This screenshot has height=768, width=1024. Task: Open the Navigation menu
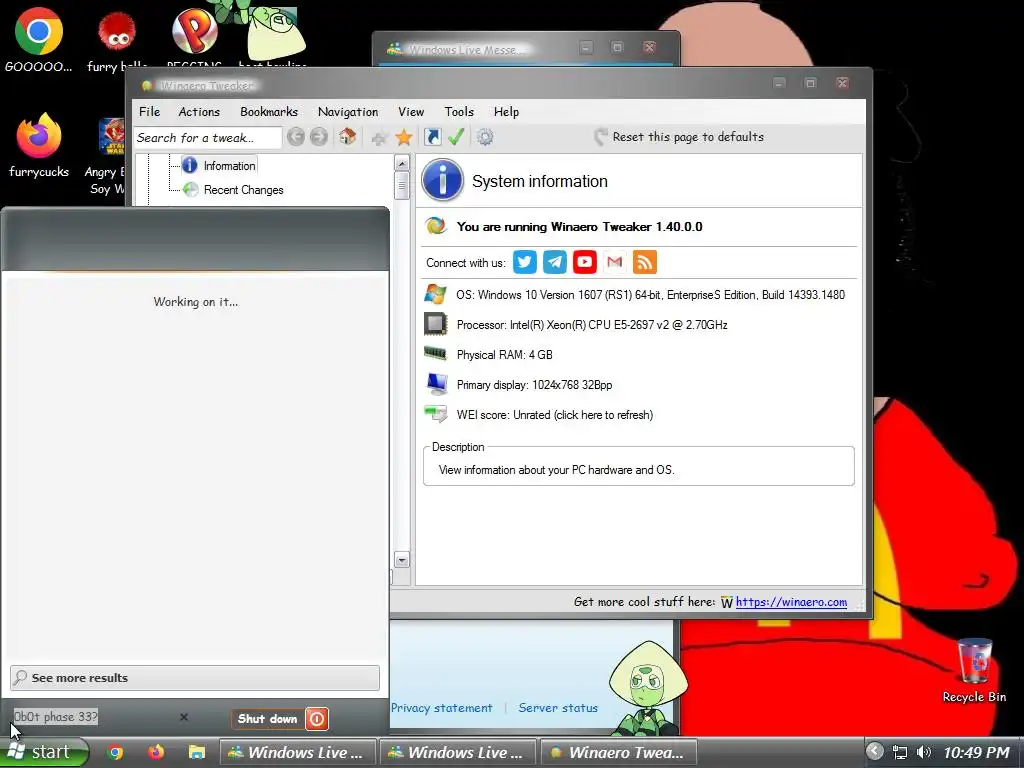[348, 112]
